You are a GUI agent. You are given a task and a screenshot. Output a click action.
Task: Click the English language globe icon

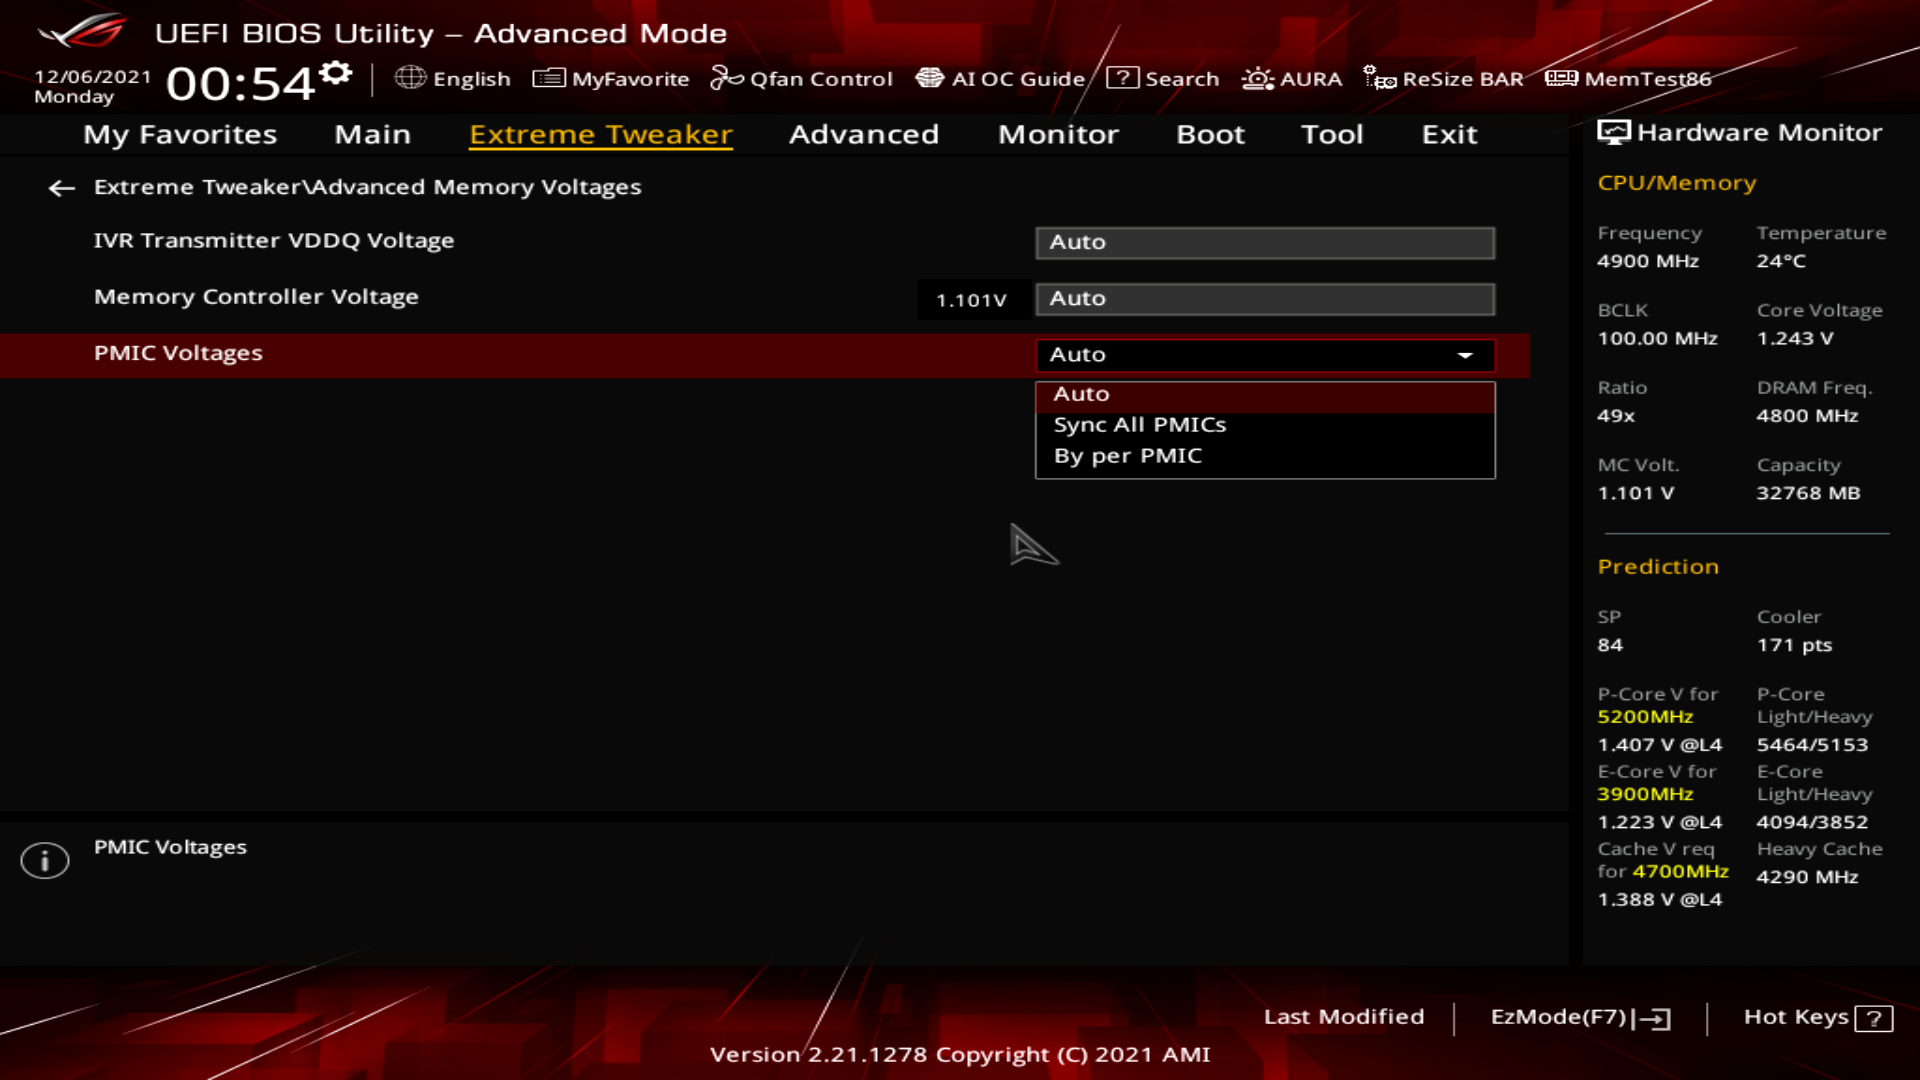pos(410,78)
